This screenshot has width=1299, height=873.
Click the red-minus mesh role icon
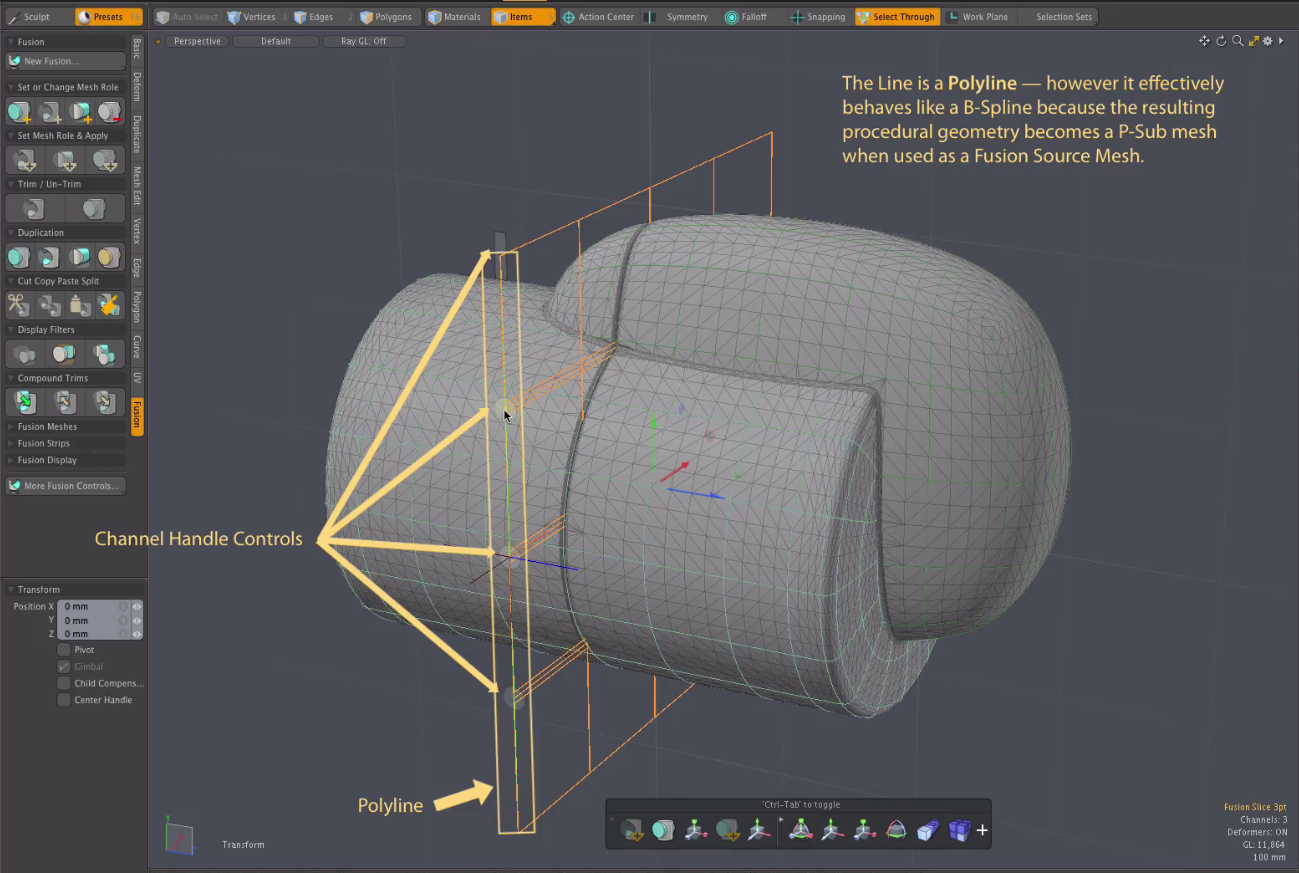109,112
